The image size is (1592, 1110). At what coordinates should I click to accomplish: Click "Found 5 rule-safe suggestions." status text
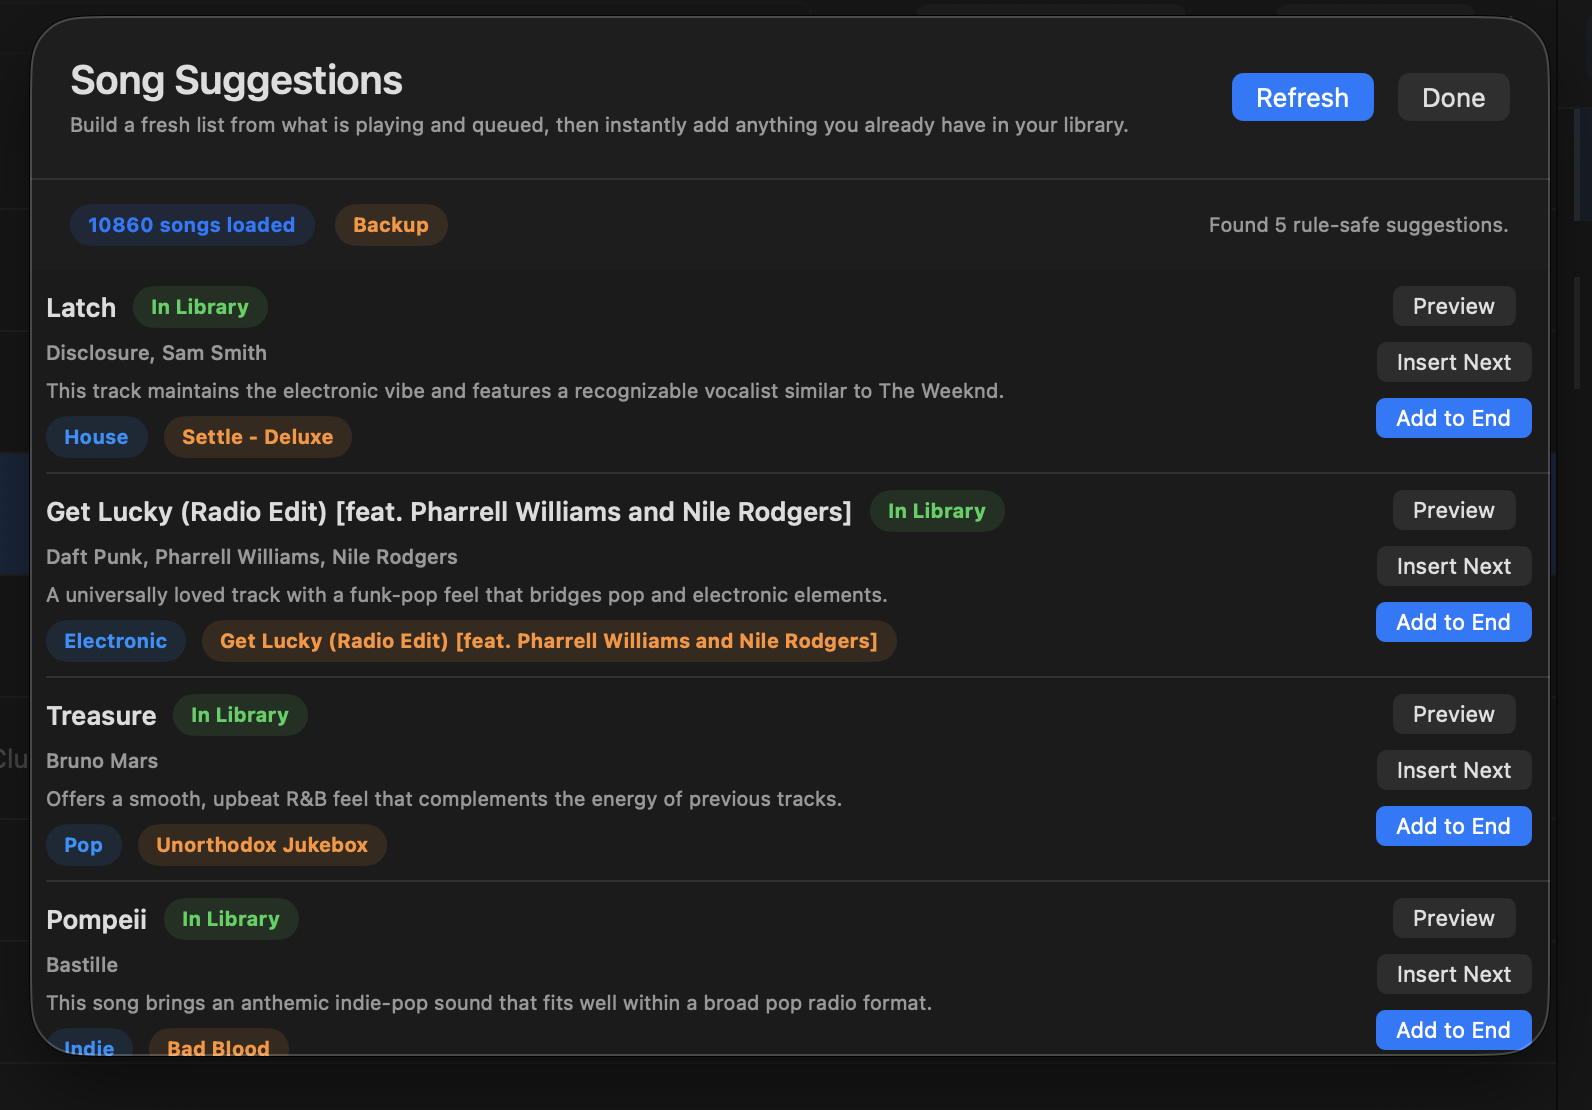[1358, 225]
